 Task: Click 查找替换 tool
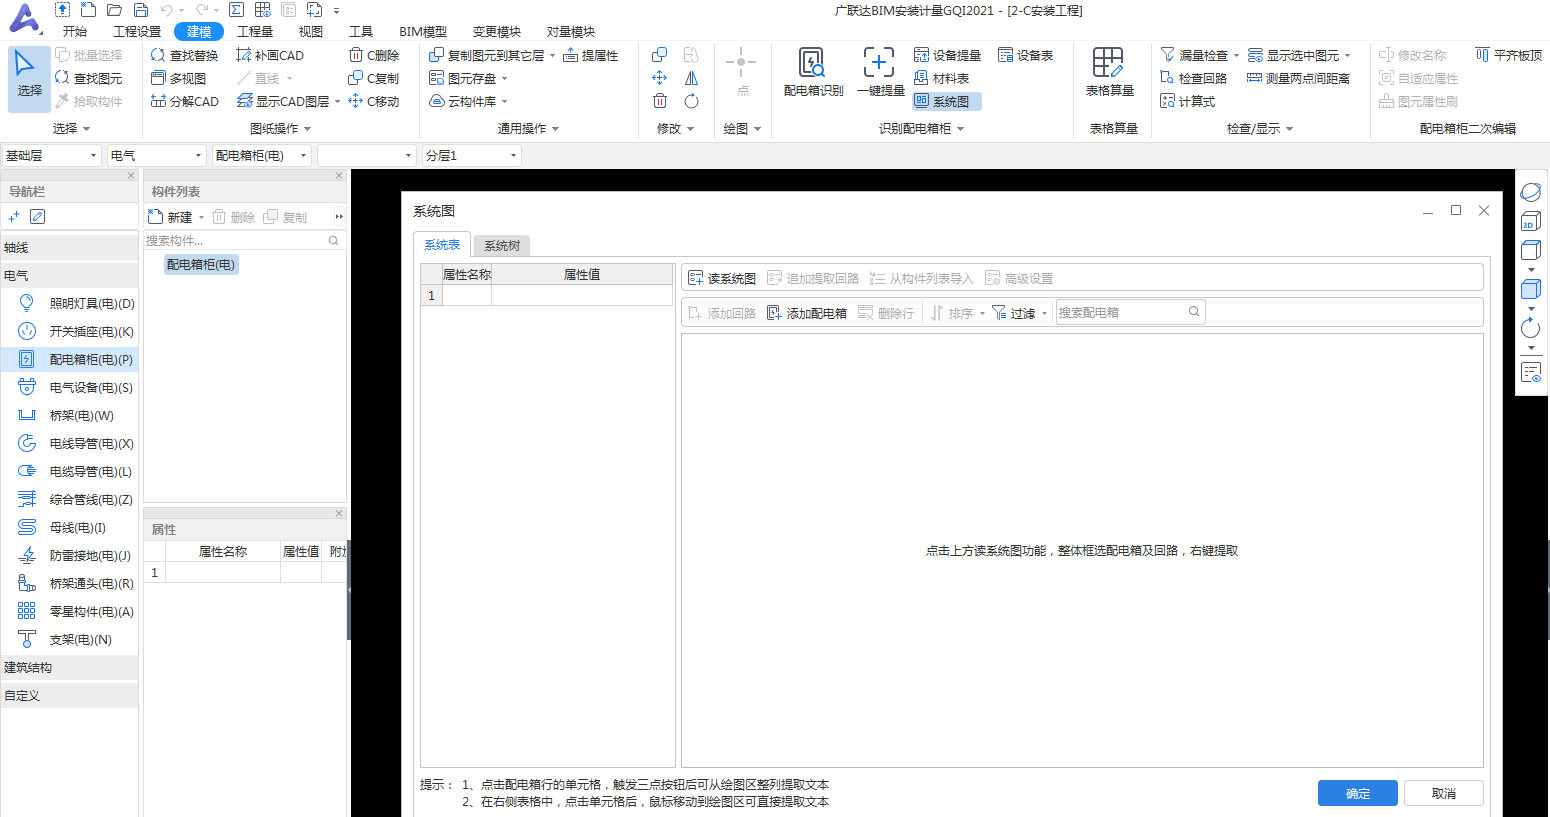point(184,55)
